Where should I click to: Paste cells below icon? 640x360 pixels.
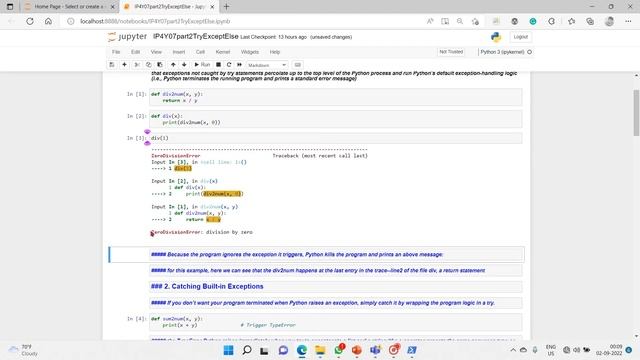[160, 65]
